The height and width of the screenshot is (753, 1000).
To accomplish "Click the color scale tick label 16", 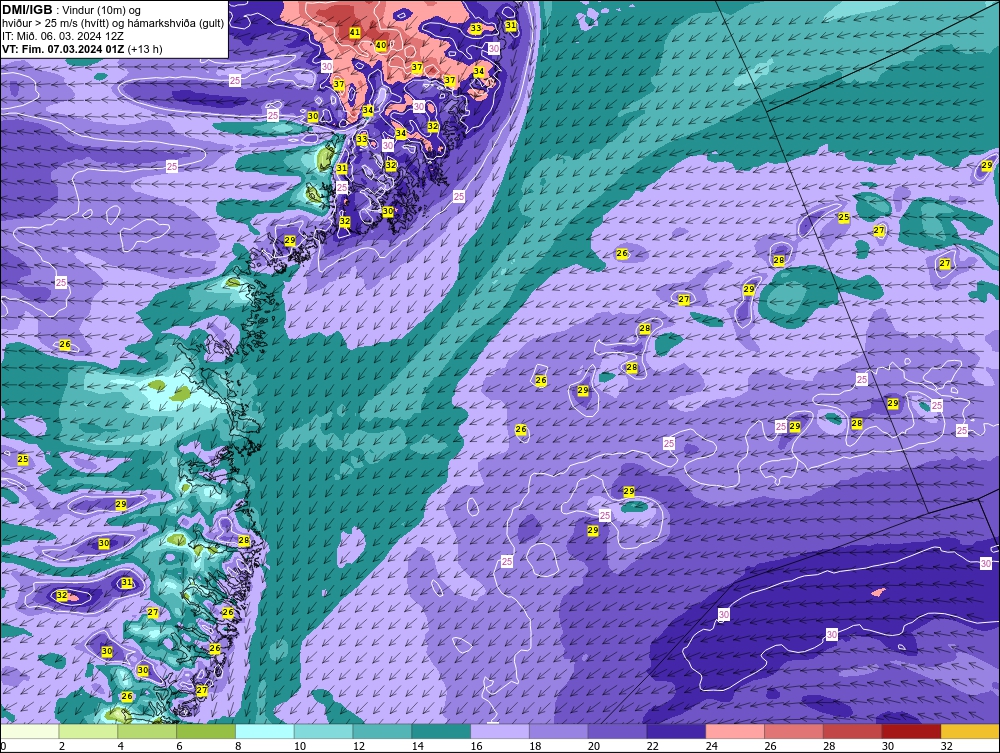I will pos(476,746).
